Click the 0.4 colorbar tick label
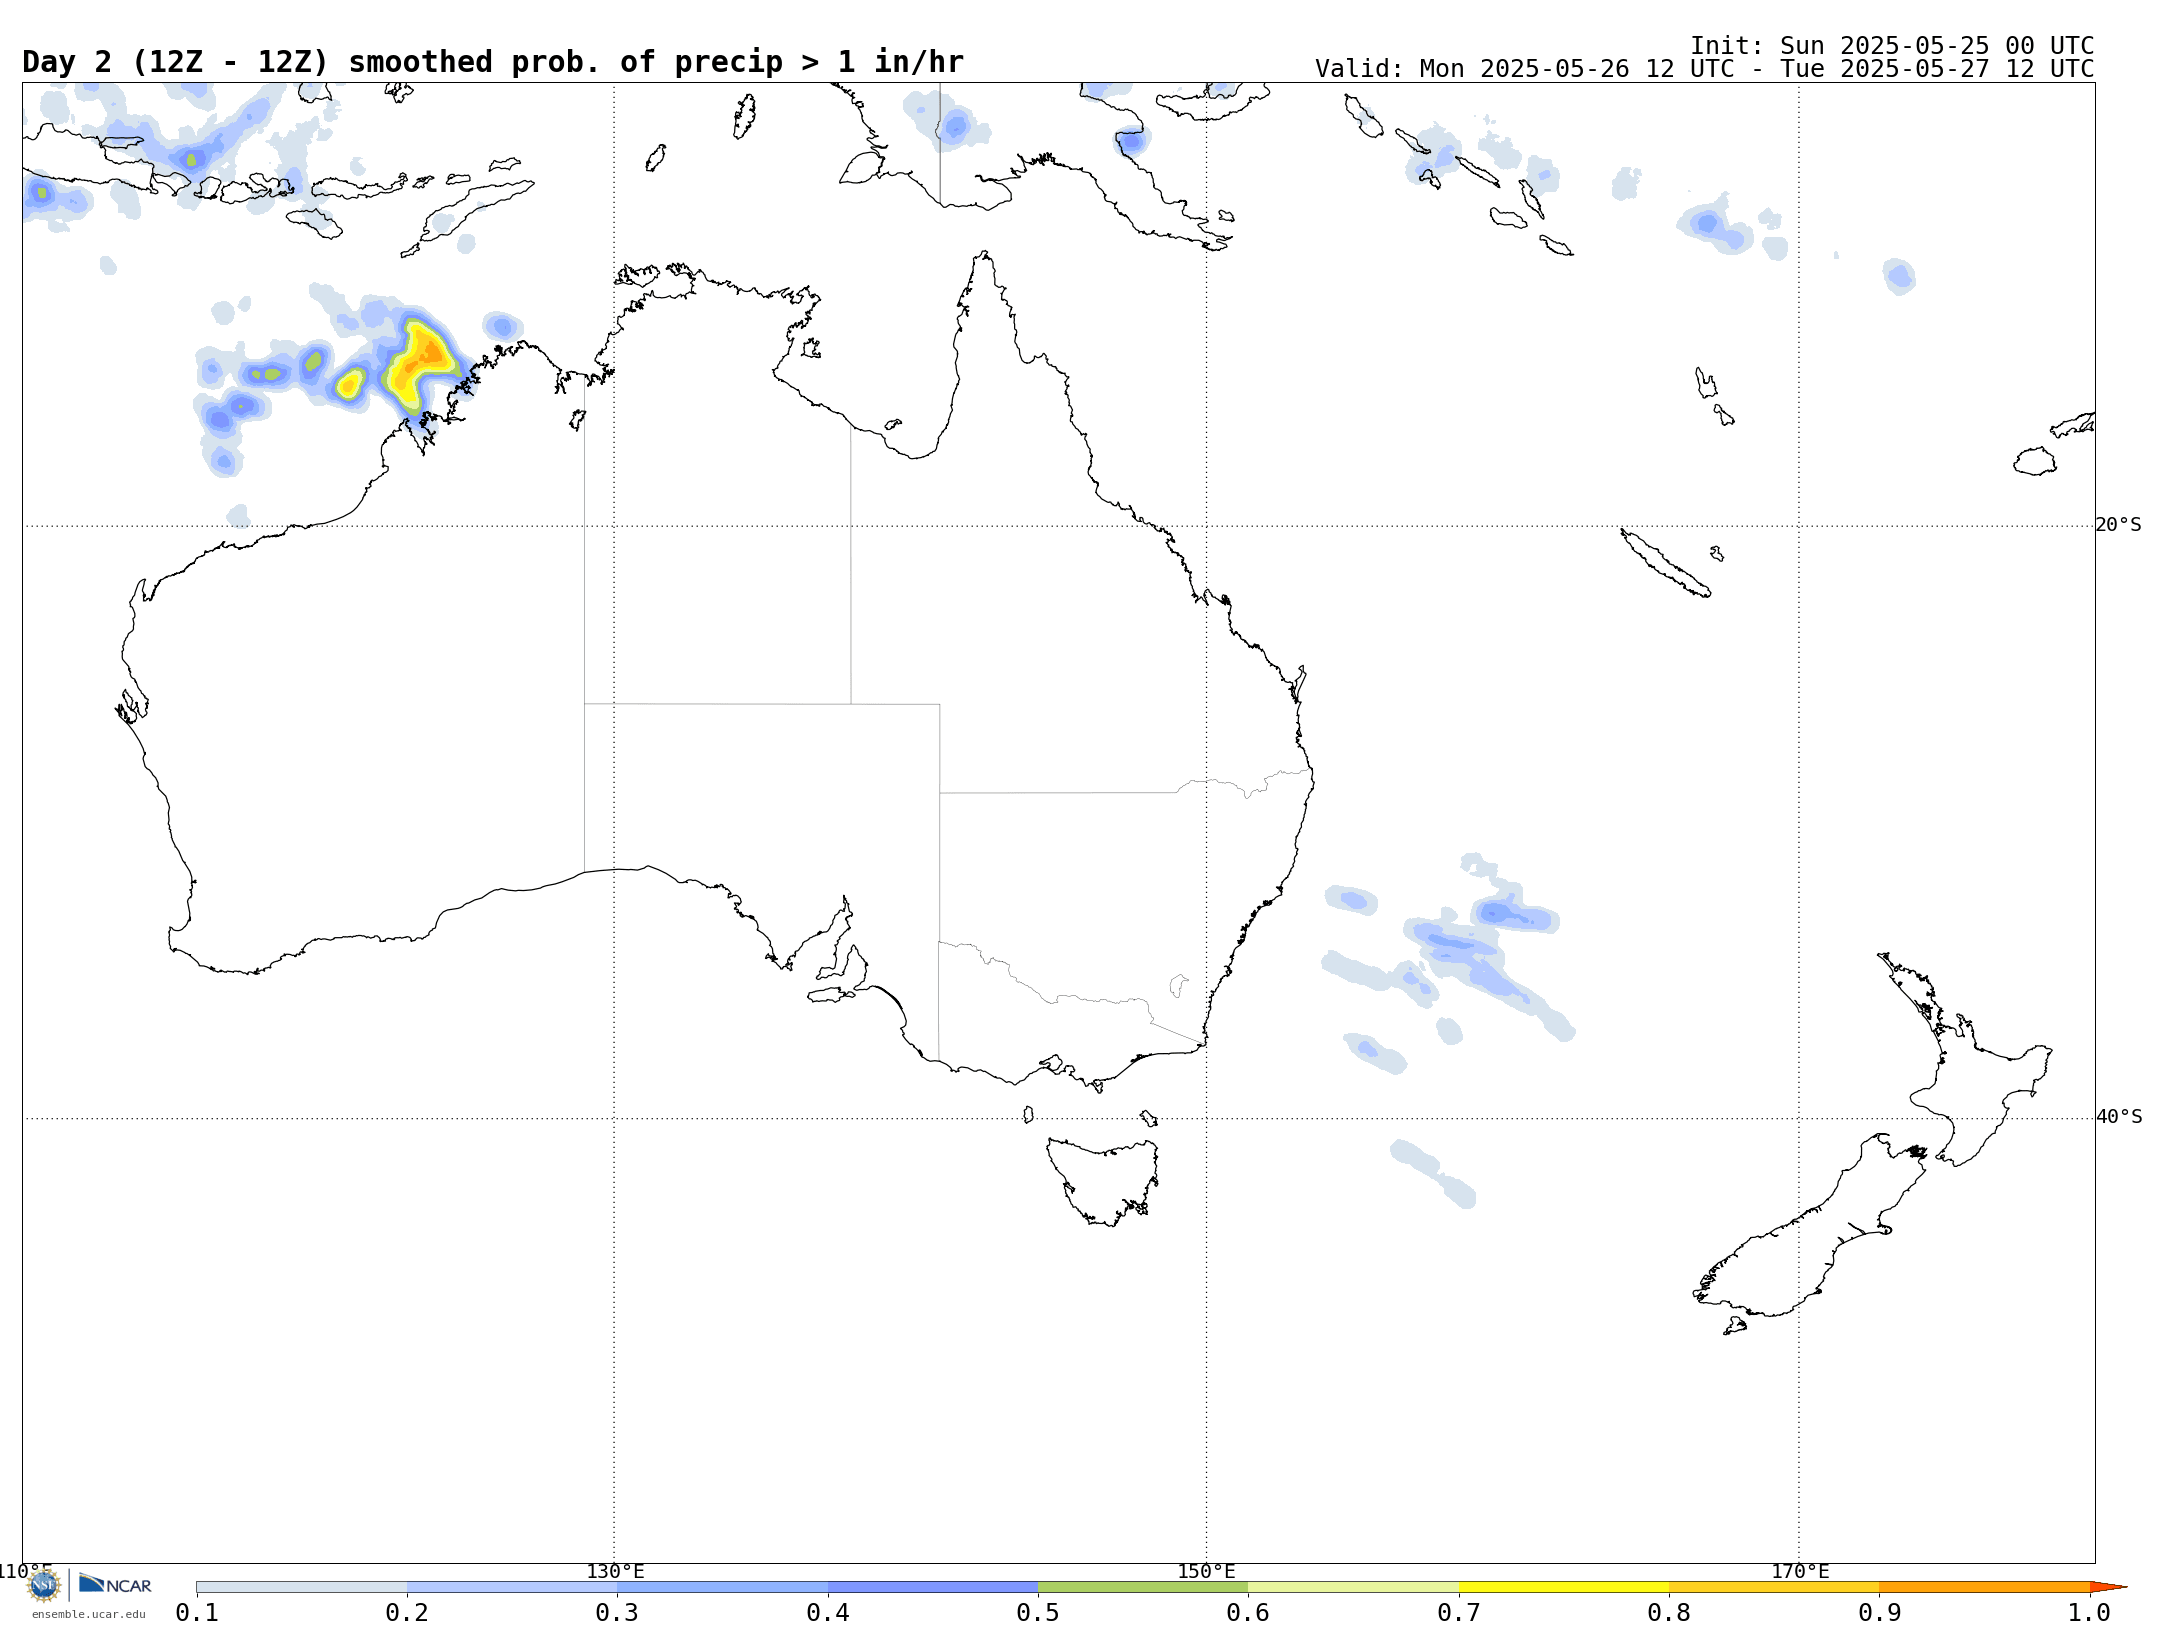The image size is (2160, 1626). pos(828,1613)
